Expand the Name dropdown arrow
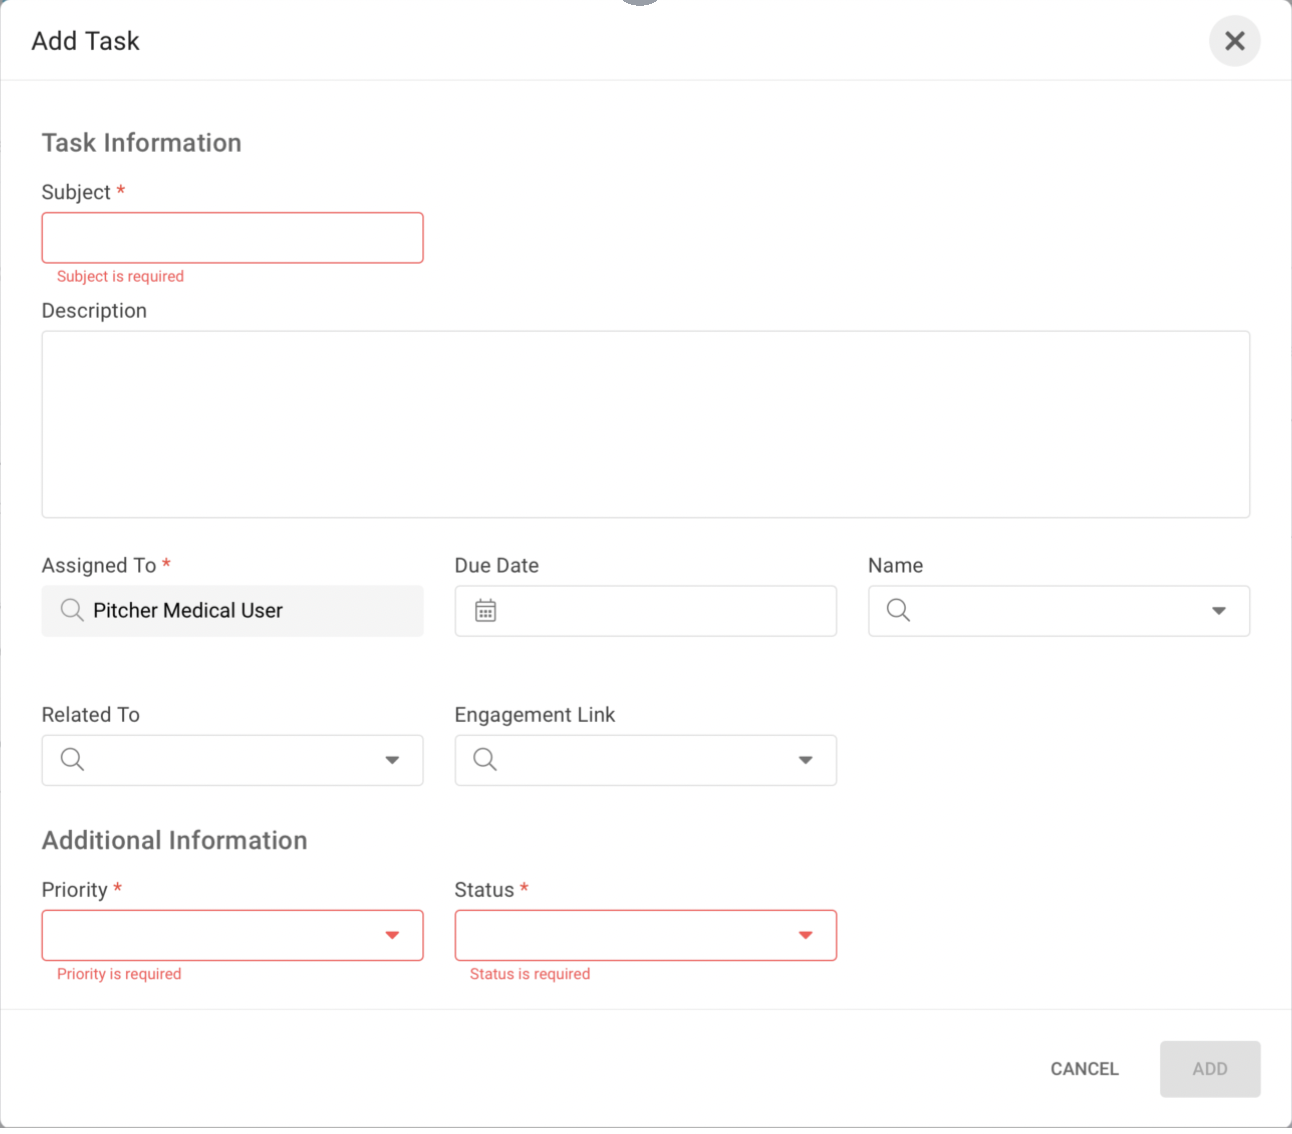1292x1134 pixels. tap(1218, 611)
